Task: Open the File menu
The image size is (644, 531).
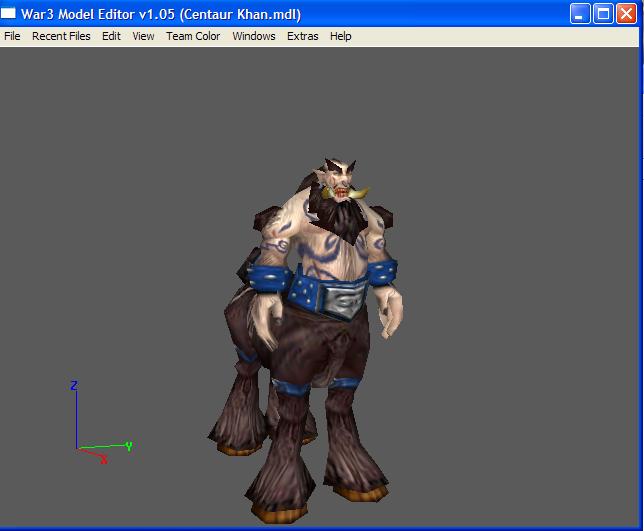Action: tap(12, 36)
